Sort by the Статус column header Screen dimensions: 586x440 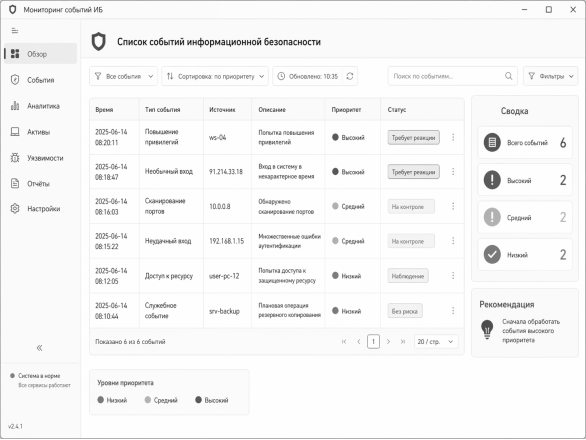[x=397, y=110]
